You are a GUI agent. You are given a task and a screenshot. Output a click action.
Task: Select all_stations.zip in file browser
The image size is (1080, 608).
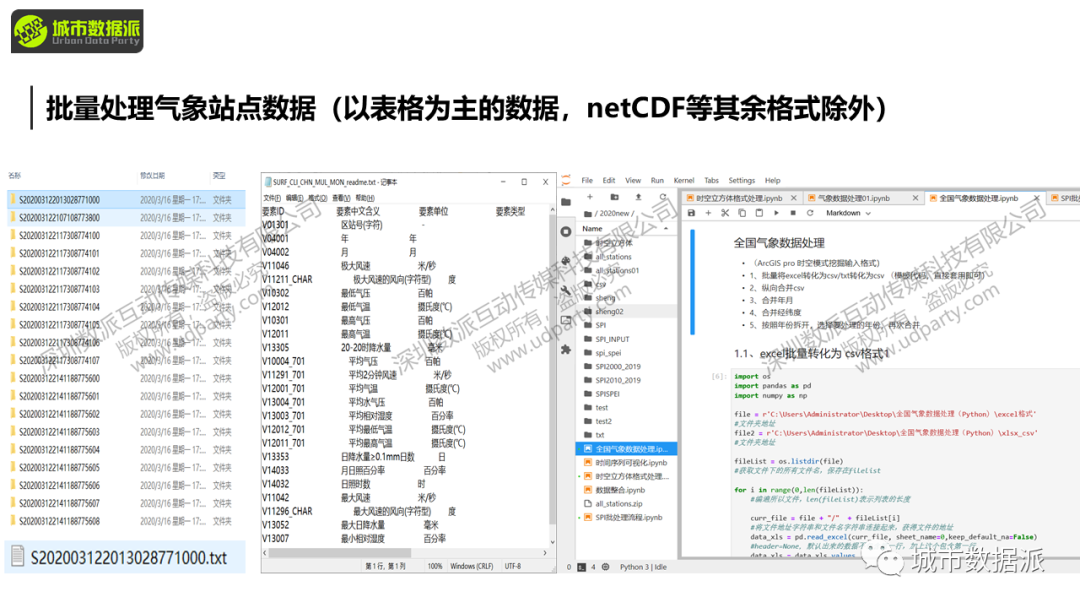[625, 503]
